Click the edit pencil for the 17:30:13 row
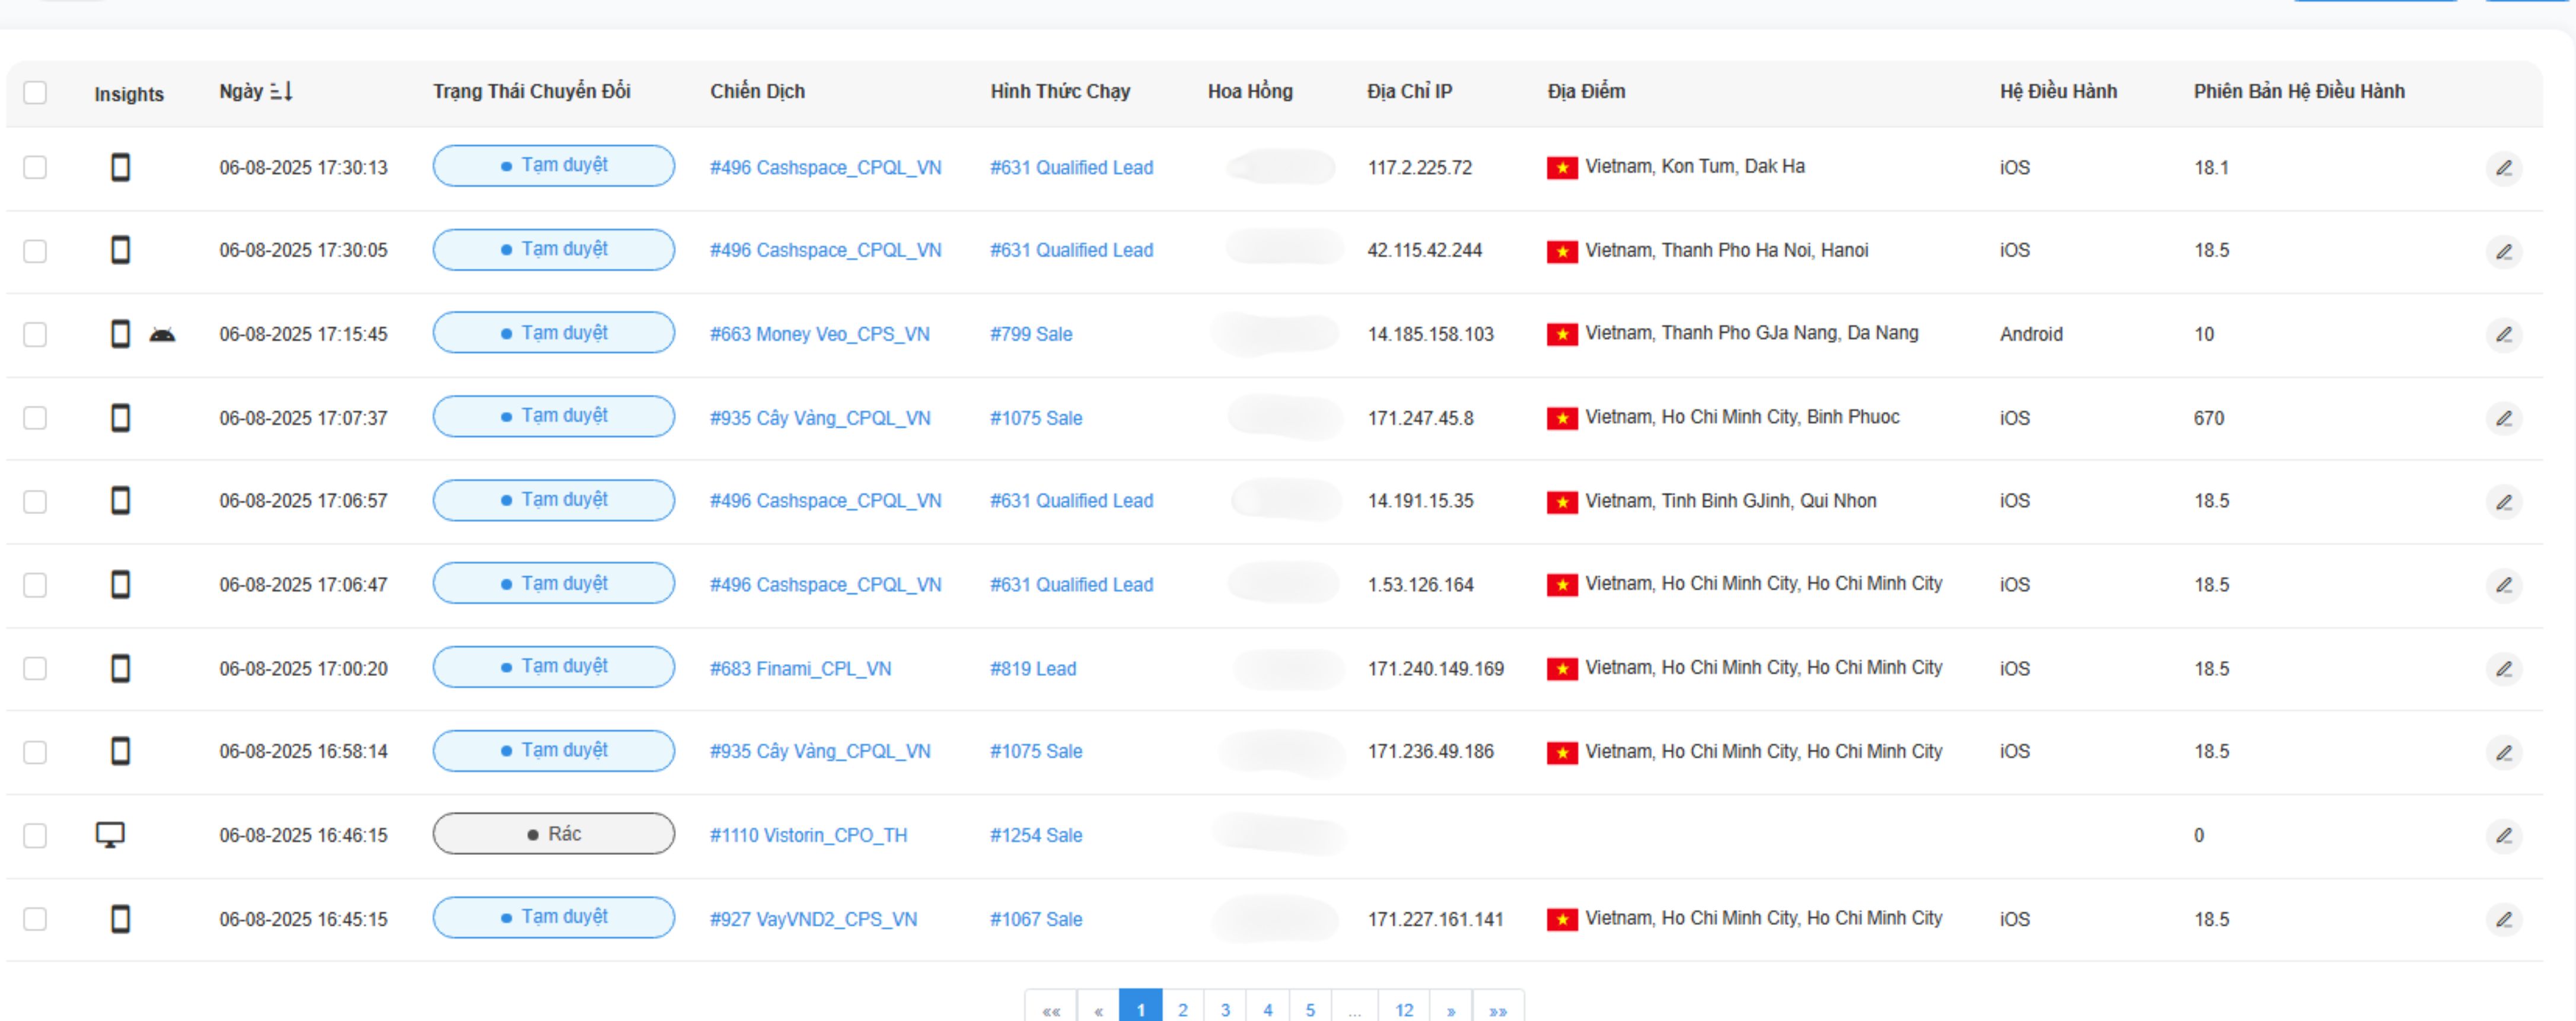The height and width of the screenshot is (1021, 2576). coord(2503,168)
